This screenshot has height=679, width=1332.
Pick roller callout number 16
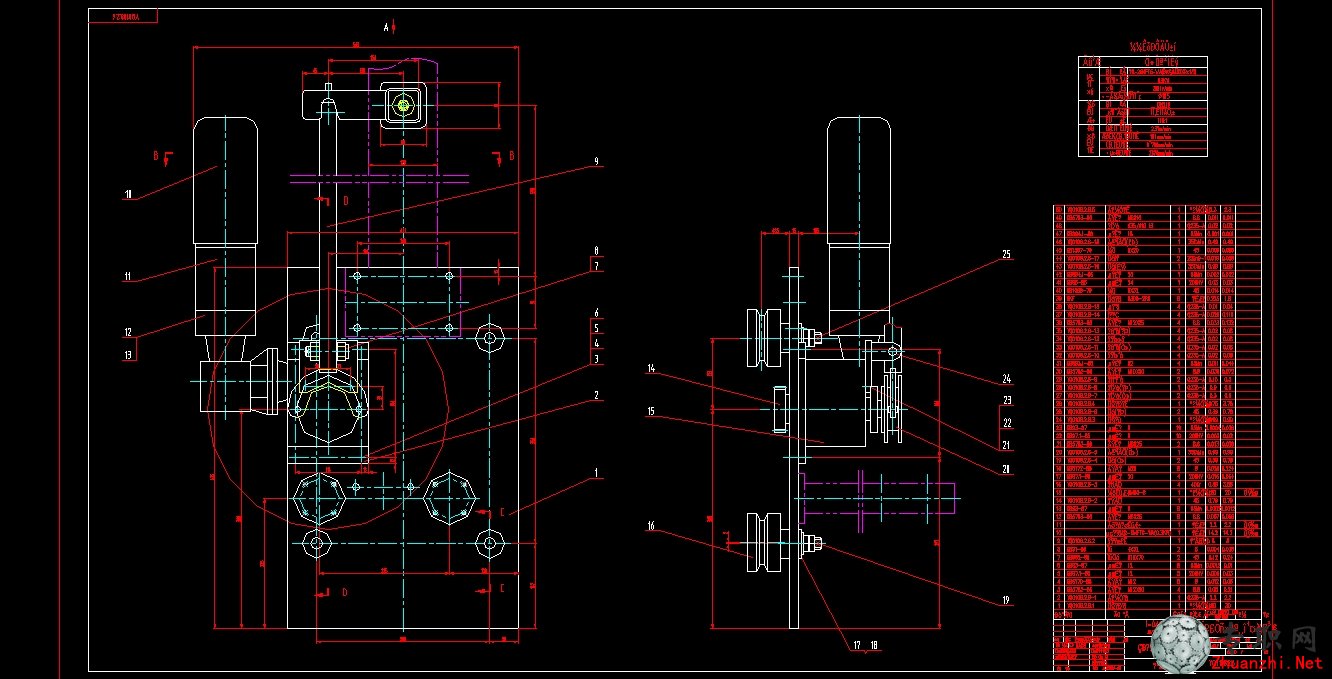(x=650, y=525)
